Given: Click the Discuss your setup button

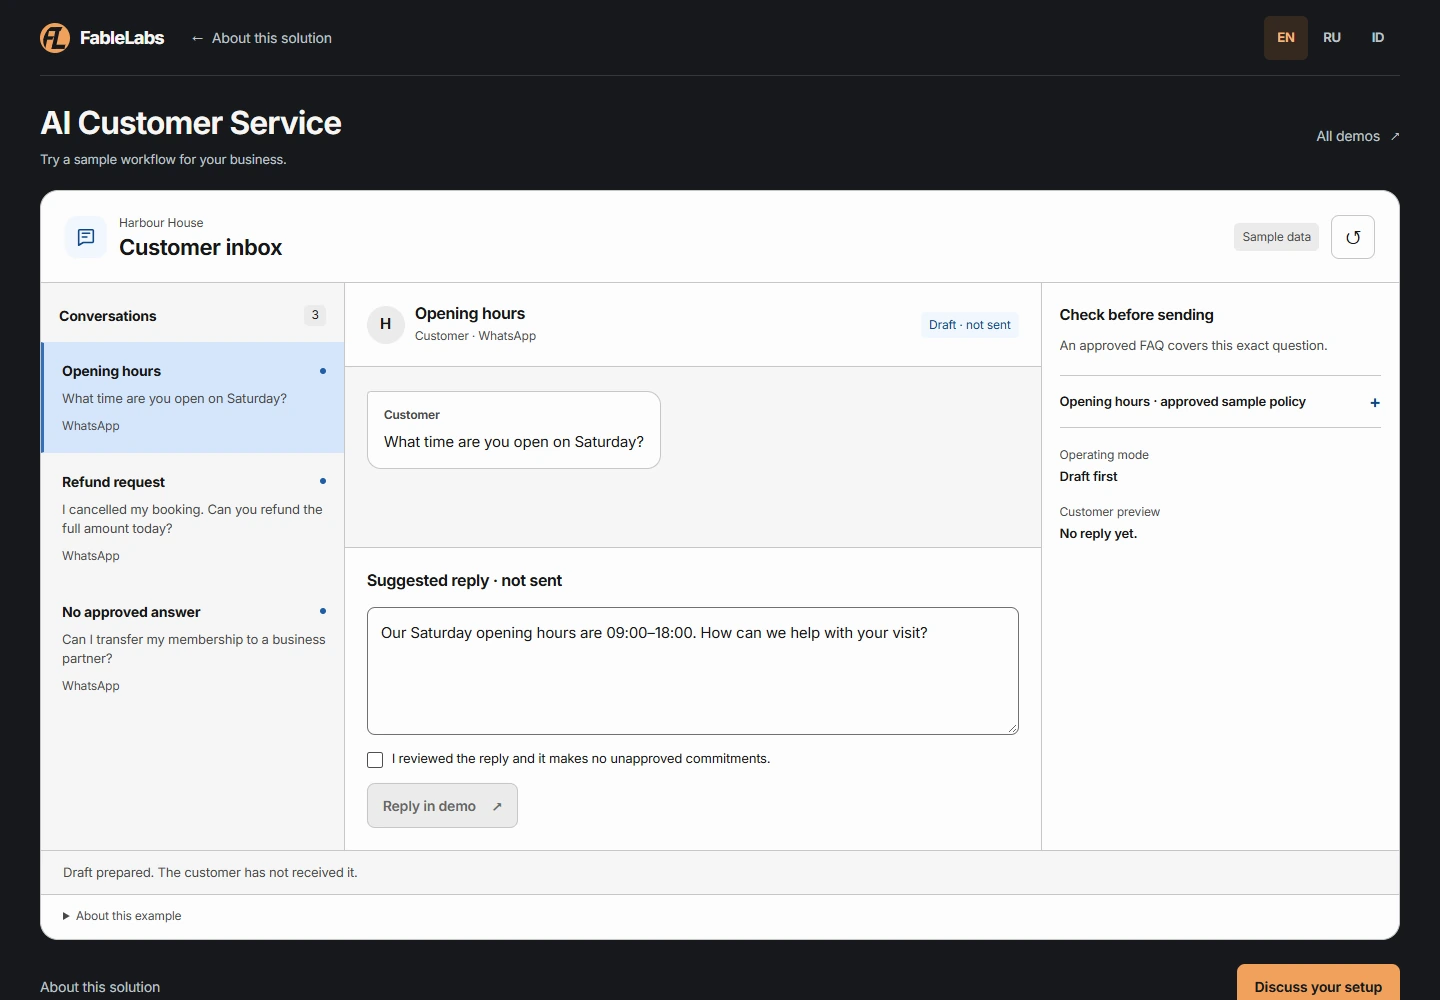Looking at the screenshot, I should 1318,986.
